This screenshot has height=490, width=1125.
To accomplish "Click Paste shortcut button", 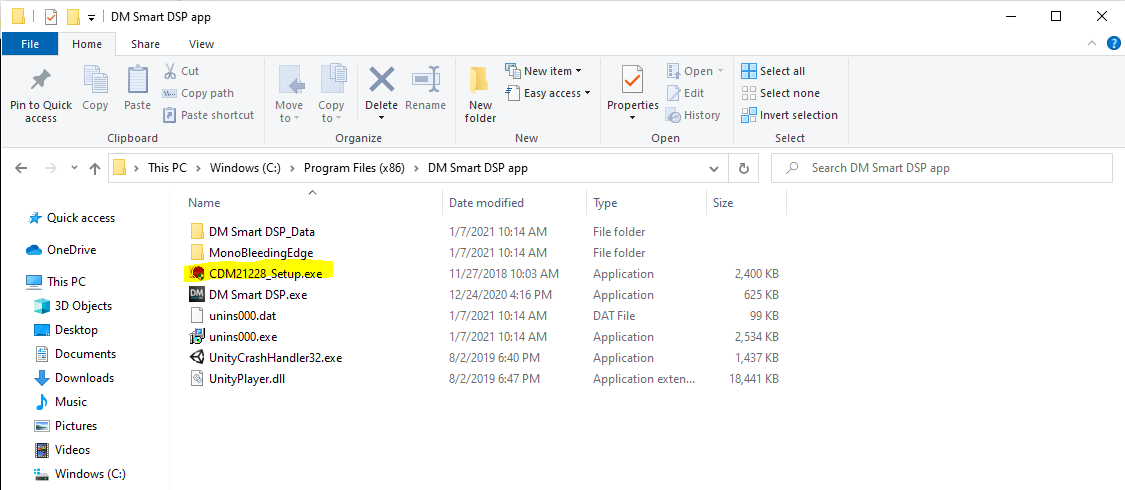I will (208, 115).
